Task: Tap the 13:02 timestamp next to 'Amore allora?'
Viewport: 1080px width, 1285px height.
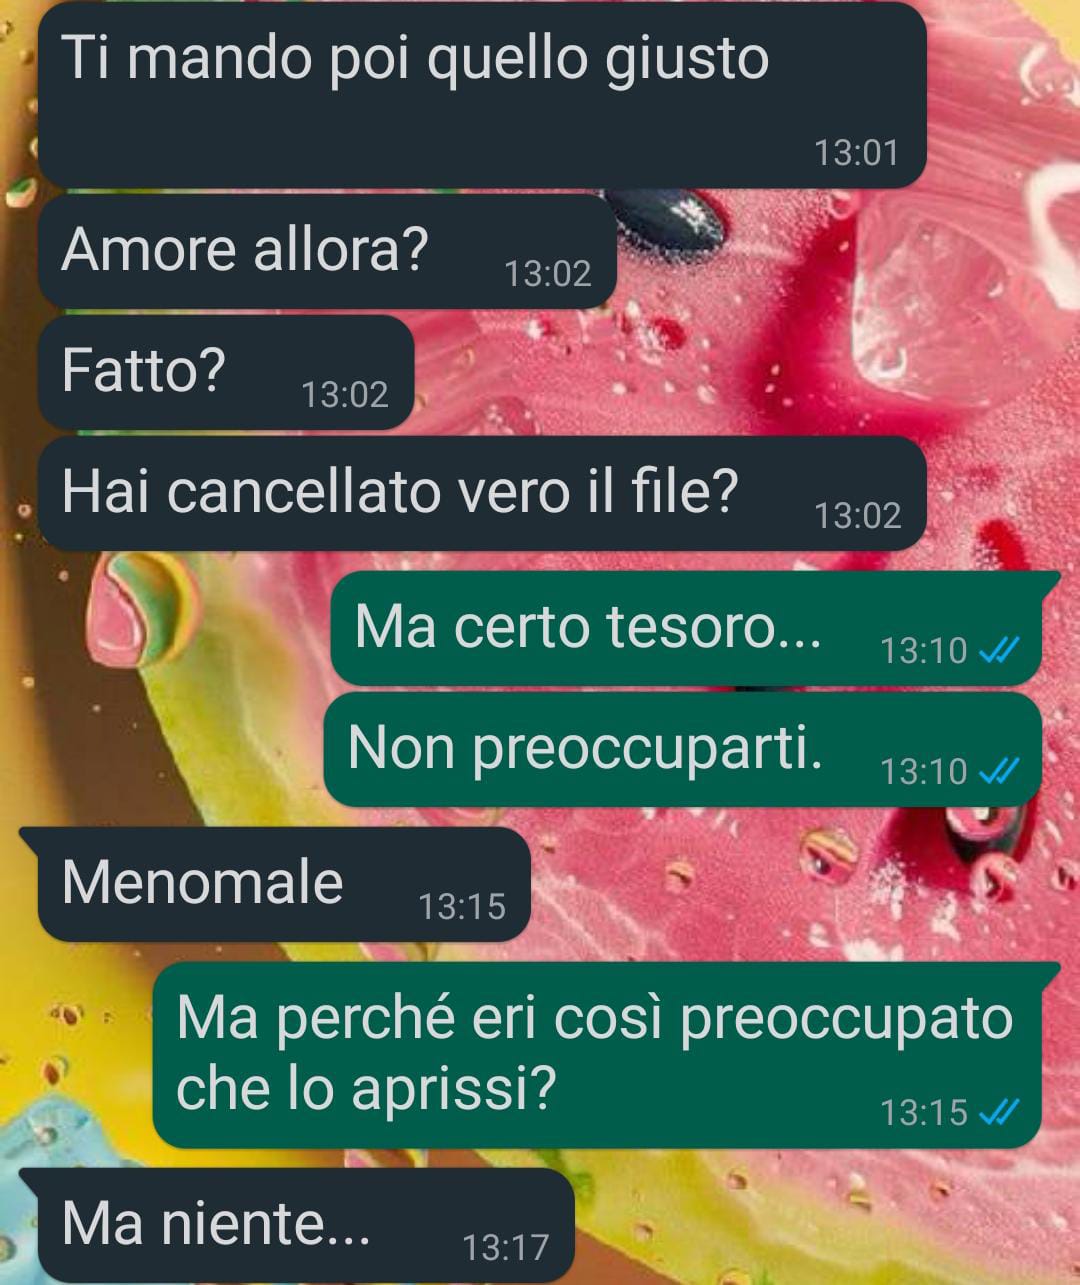Action: tap(548, 274)
